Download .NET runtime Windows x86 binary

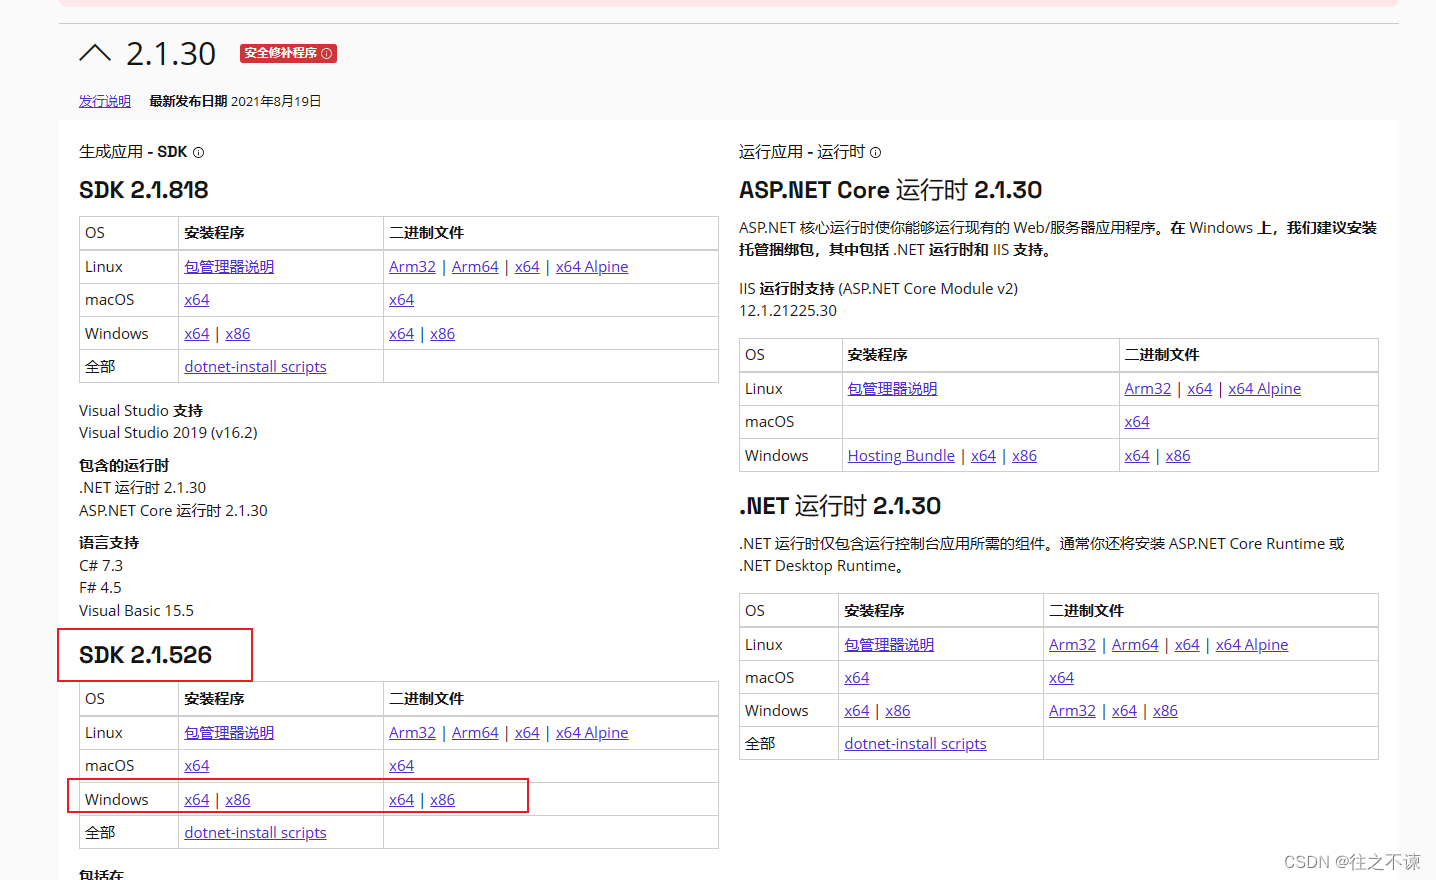1165,711
